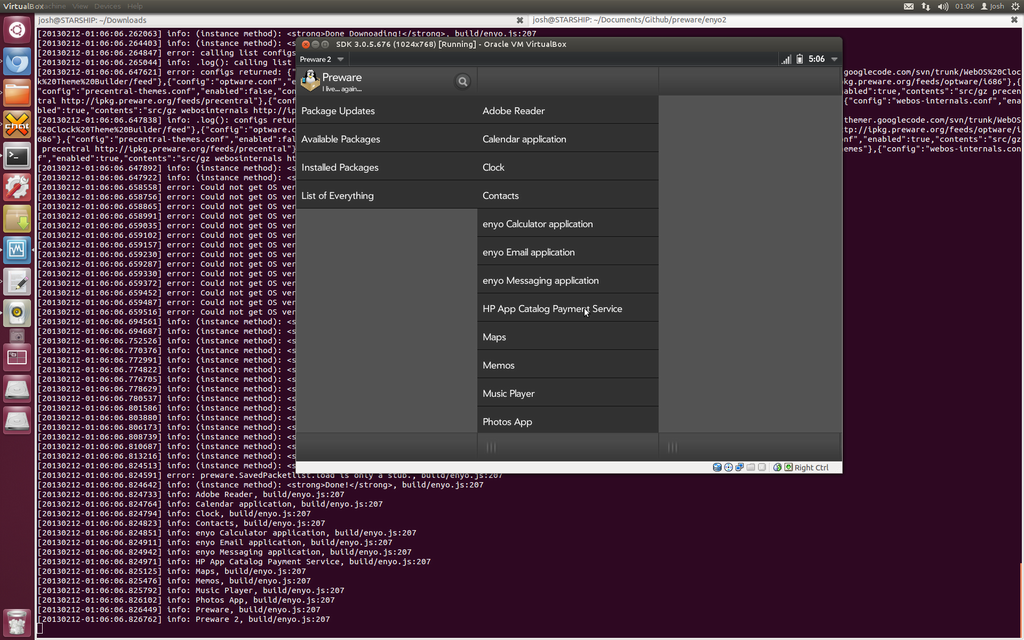Click the Preware penguin logo icon
The image size is (1024, 640).
pos(310,80)
